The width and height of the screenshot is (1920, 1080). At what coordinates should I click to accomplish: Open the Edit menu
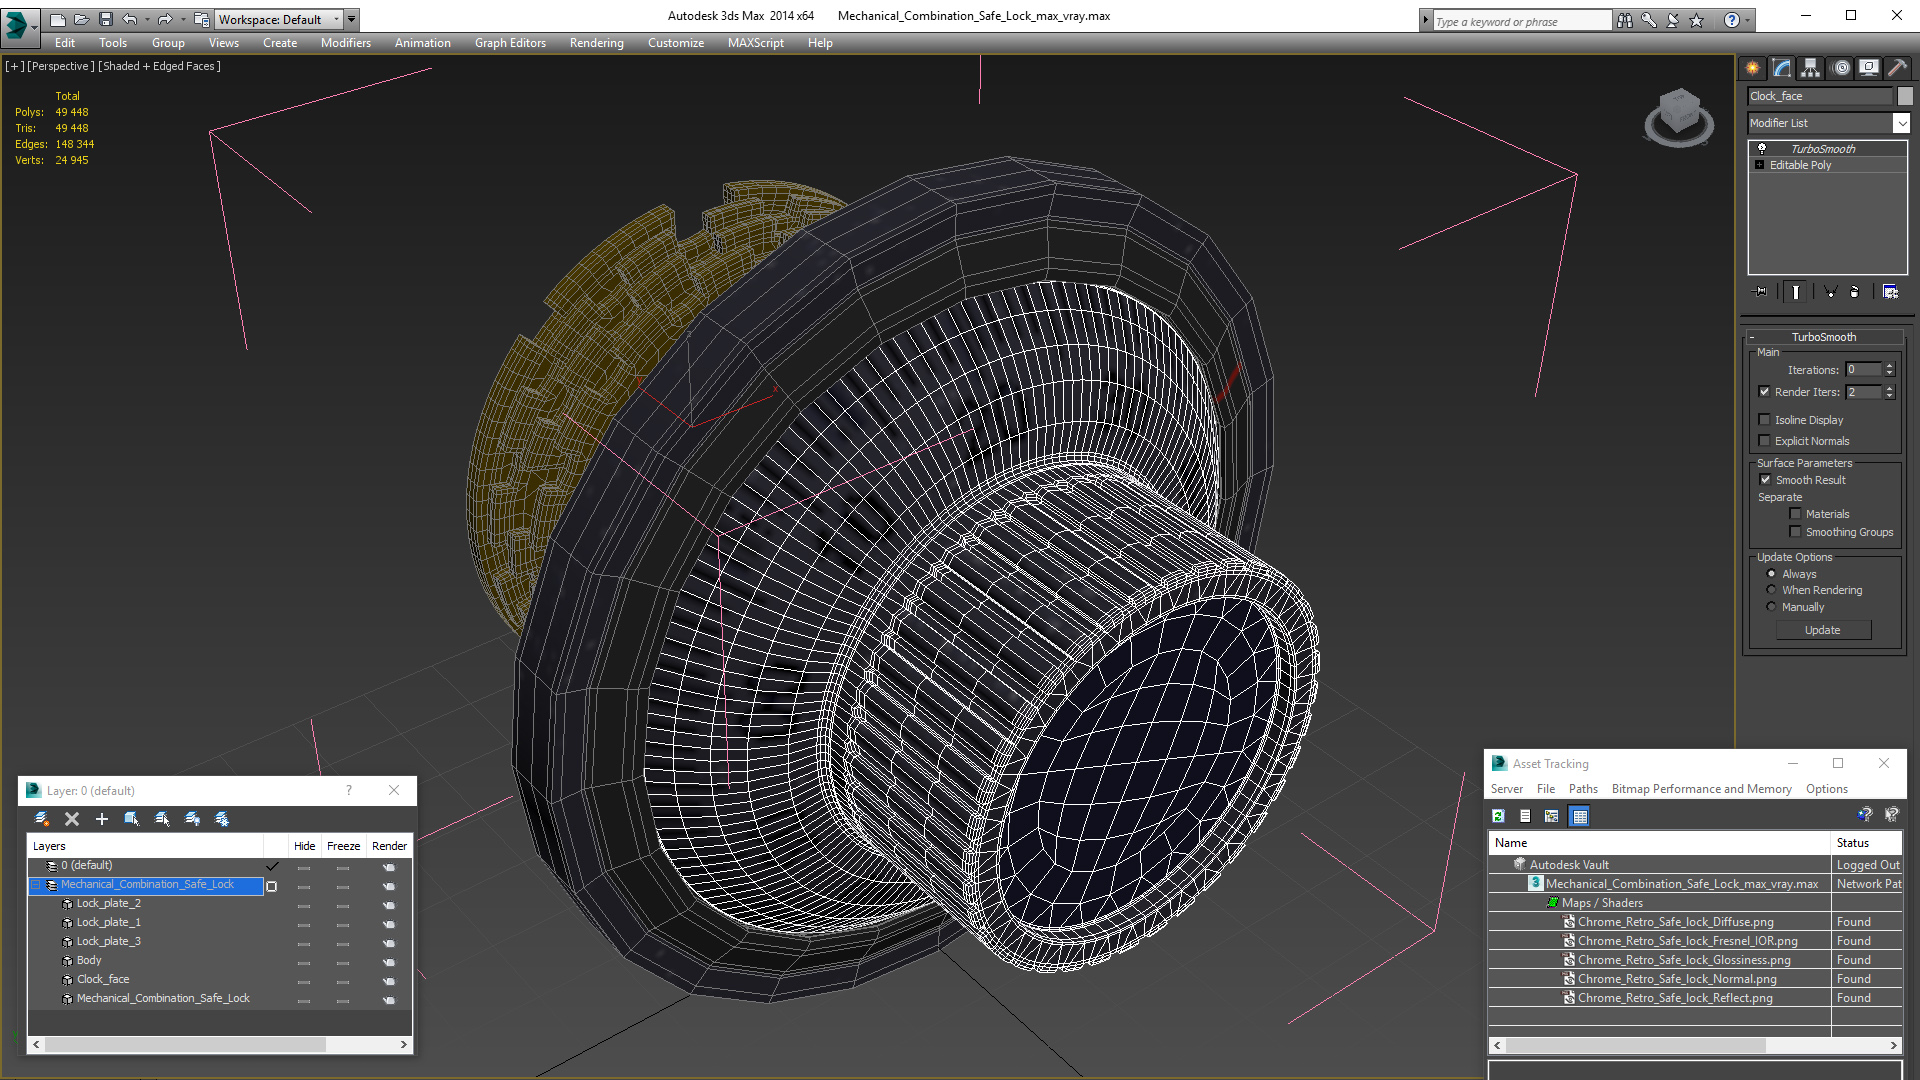coord(65,43)
